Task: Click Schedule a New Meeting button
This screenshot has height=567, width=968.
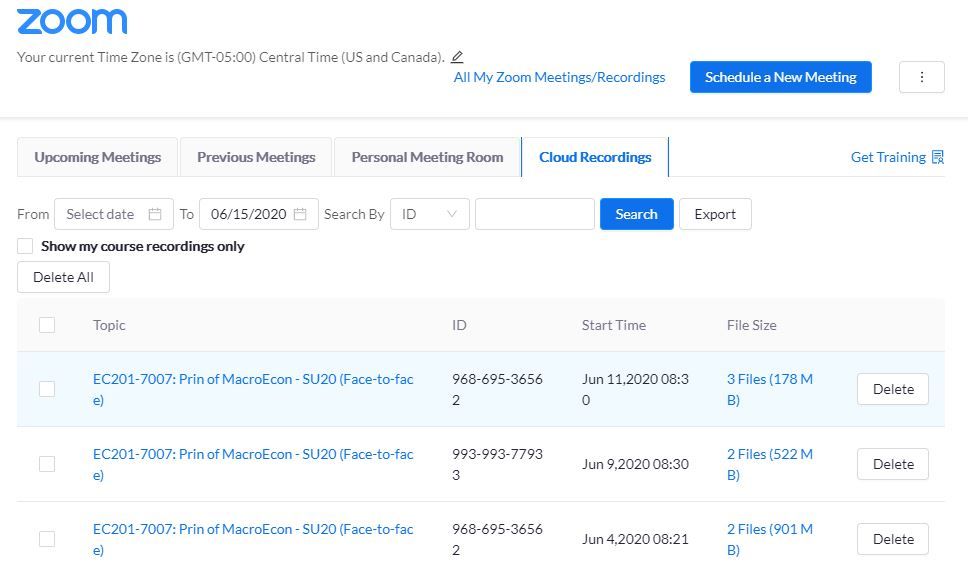Action: (x=780, y=77)
